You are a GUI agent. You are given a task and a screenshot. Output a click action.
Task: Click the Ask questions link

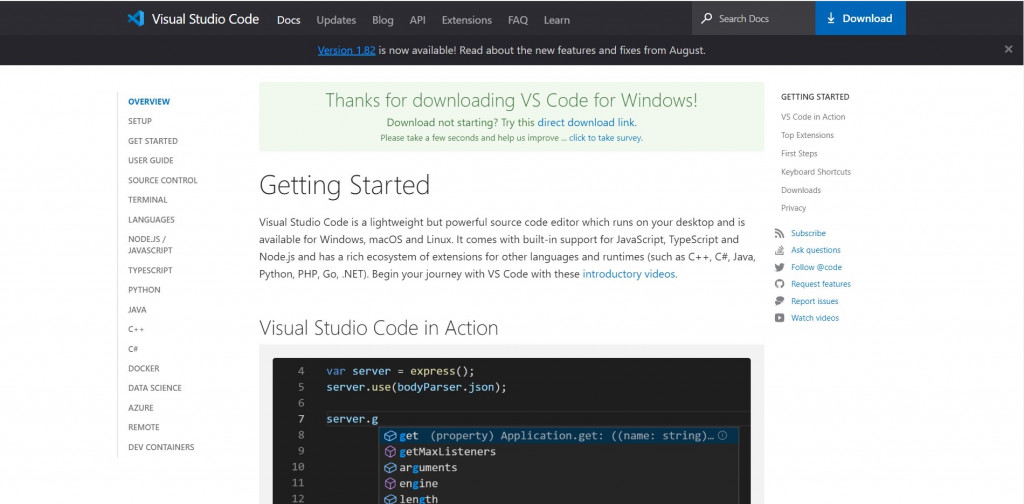(816, 250)
